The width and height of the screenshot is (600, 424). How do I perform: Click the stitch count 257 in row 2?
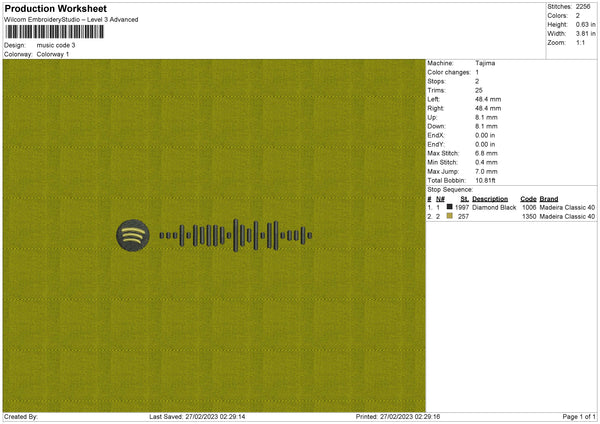click(463, 217)
